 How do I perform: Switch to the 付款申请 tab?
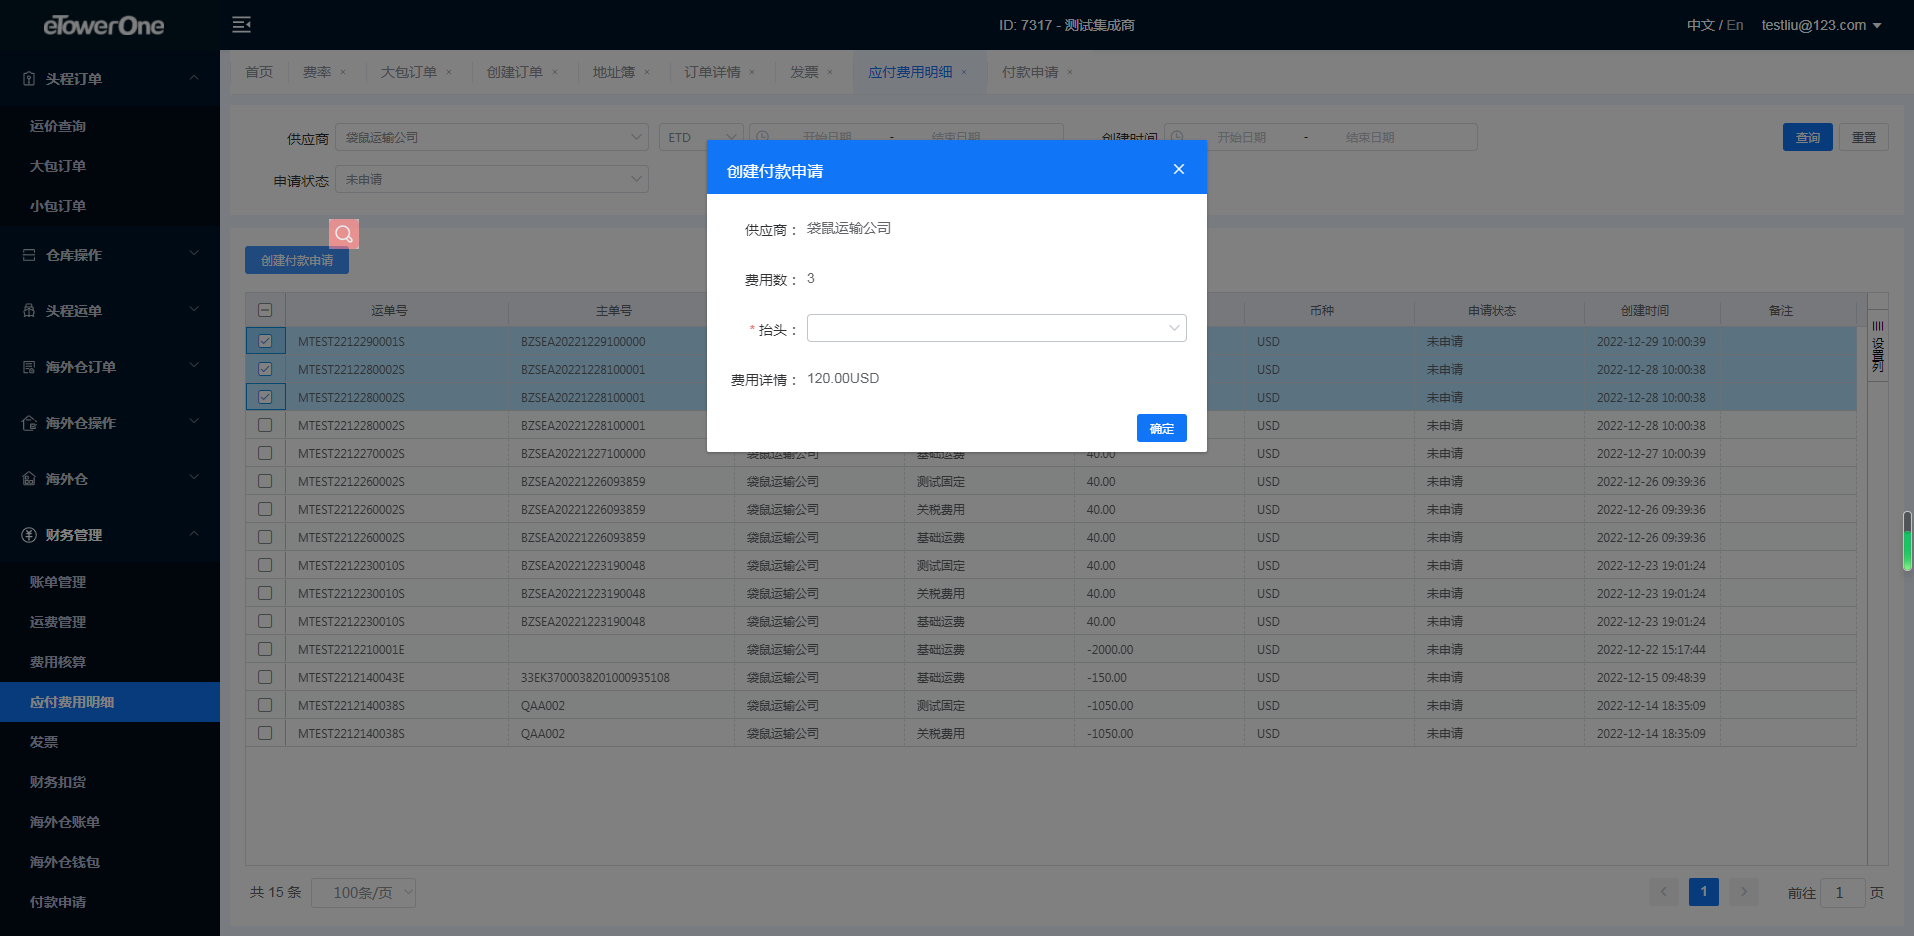point(1029,72)
